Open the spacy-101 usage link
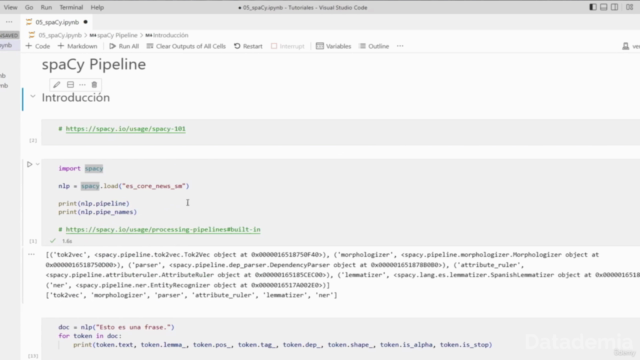Viewport: 640px width, 360px height. (x=126, y=129)
